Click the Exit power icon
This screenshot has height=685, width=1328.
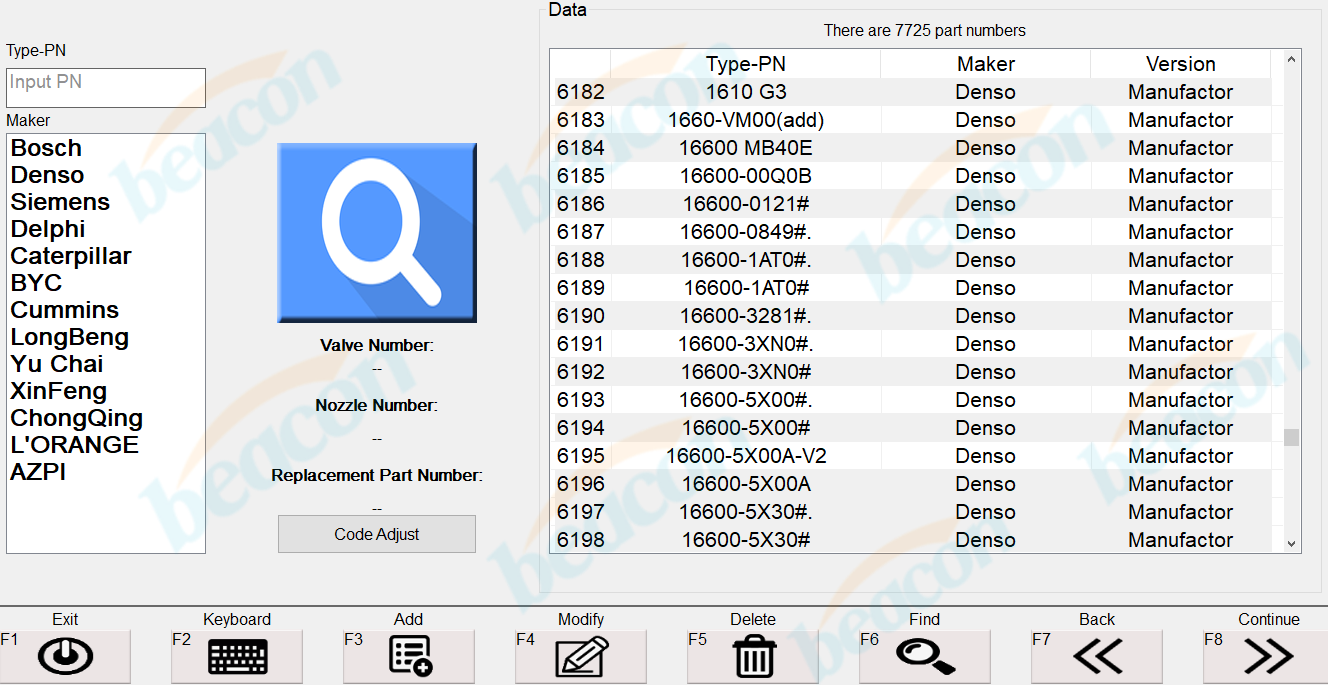65,656
